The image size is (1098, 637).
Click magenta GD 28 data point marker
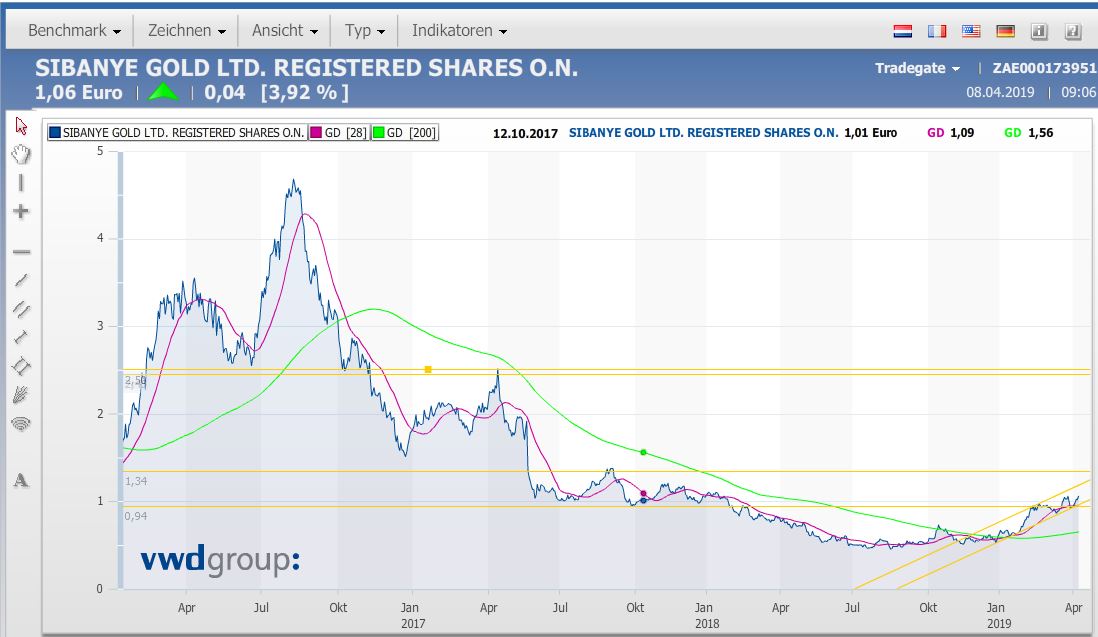pyautogui.click(x=644, y=494)
